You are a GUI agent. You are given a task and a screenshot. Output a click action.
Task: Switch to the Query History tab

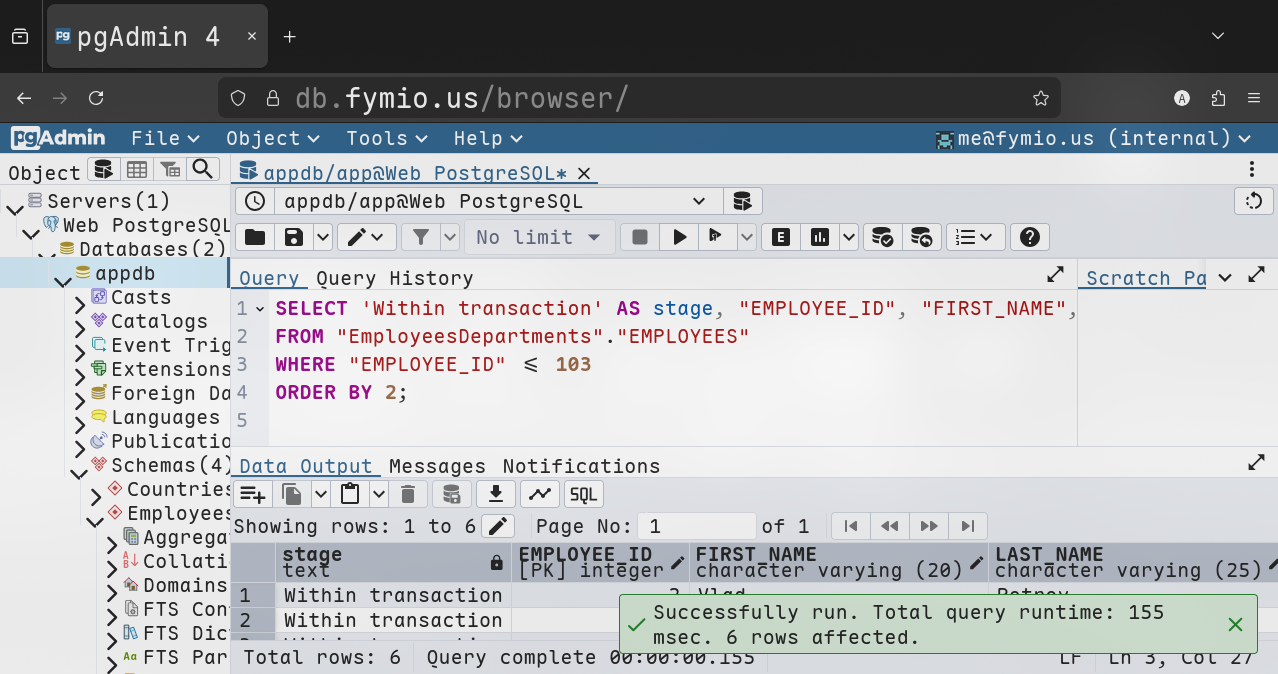pos(395,278)
